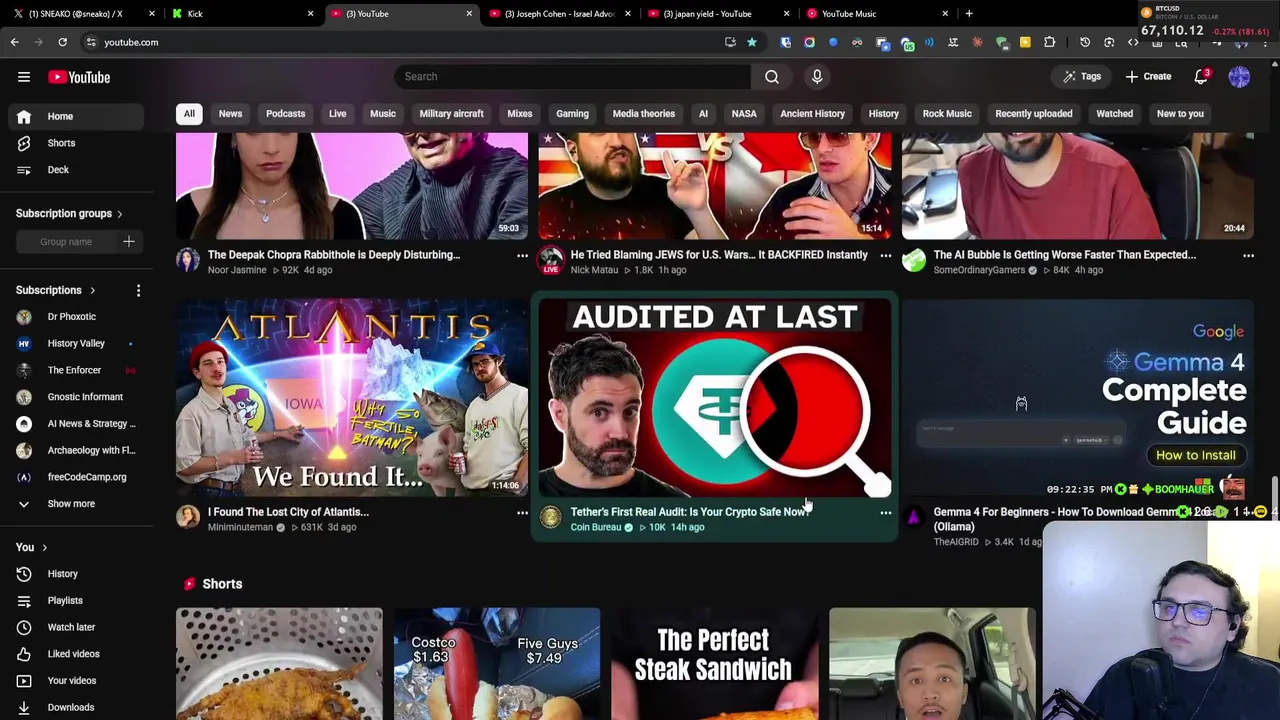1280x720 pixels.
Task: Open Subscriptions three-dot options
Action: pos(138,291)
